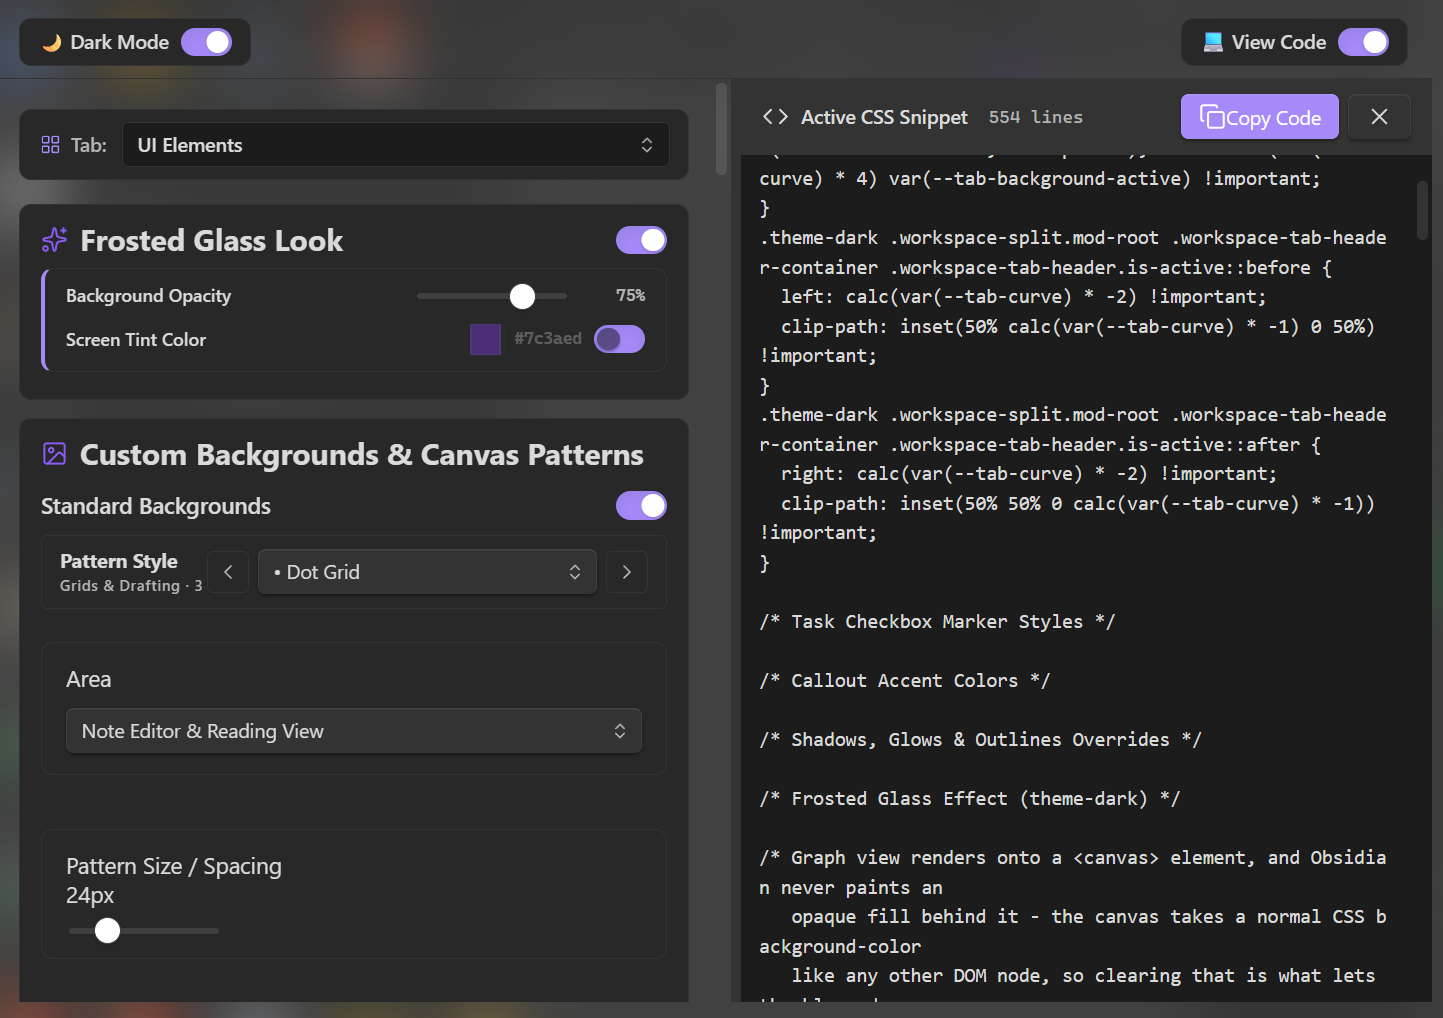Viewport: 1443px width, 1018px height.
Task: Toggle the View Code switch
Action: (x=1363, y=42)
